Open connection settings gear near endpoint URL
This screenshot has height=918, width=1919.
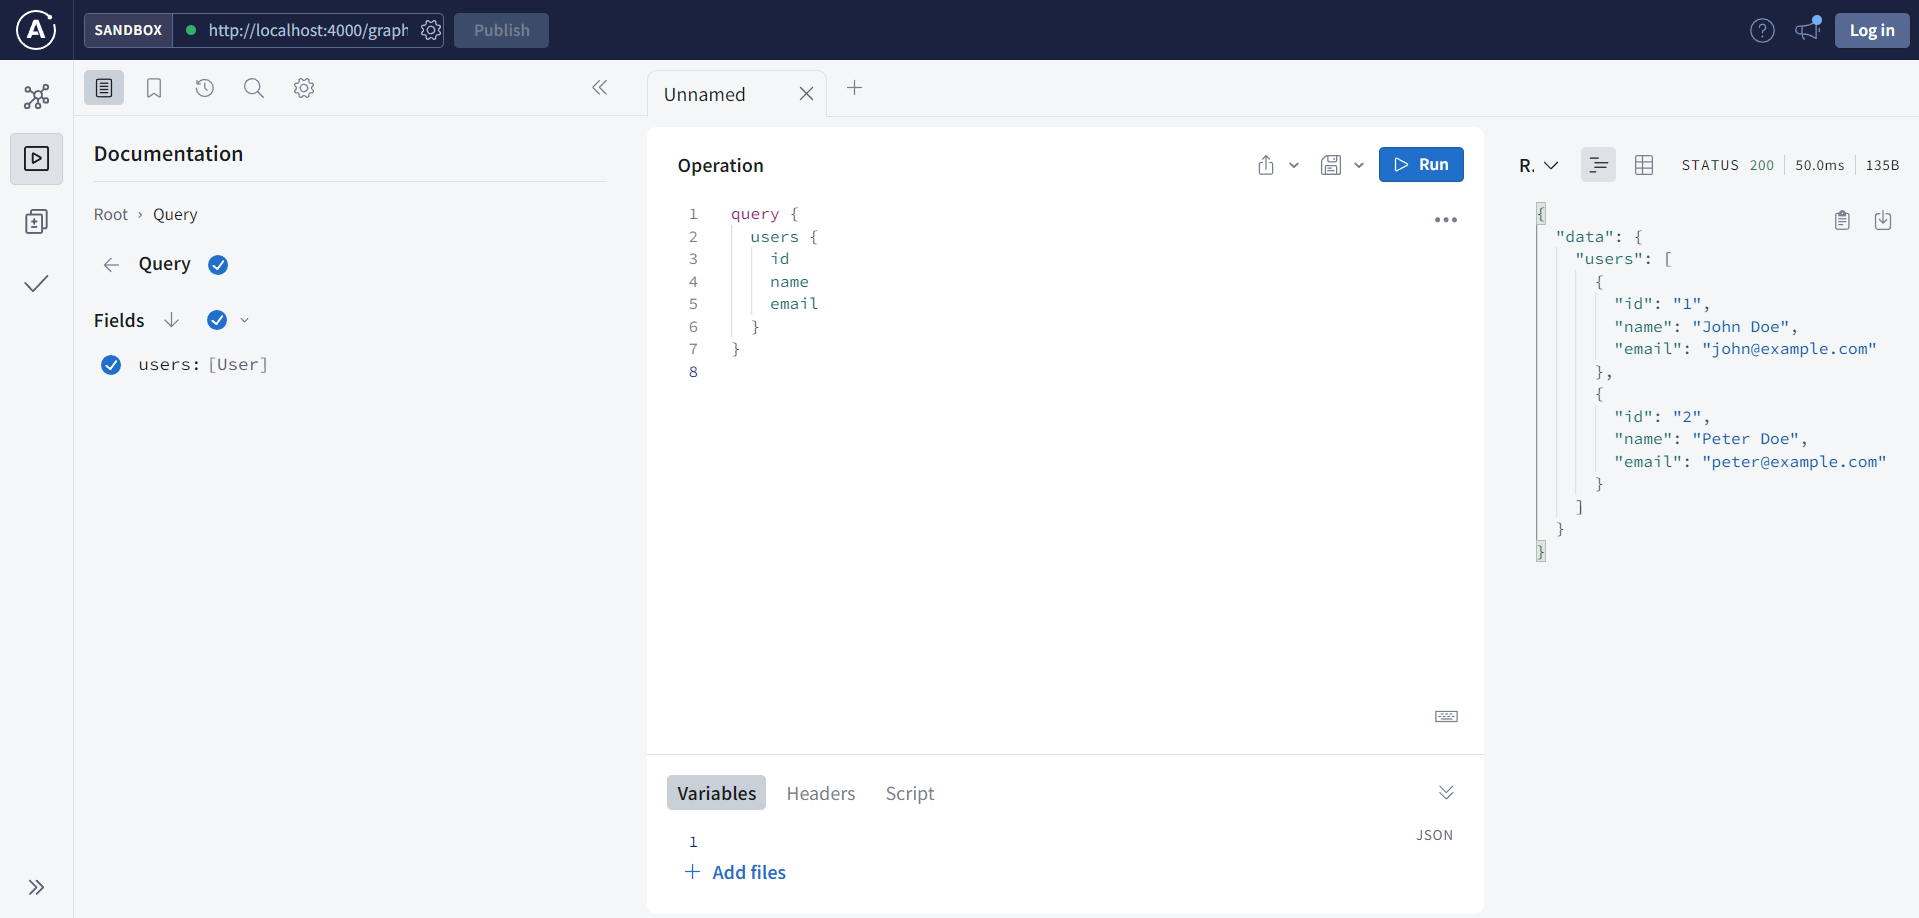pyautogui.click(x=431, y=30)
